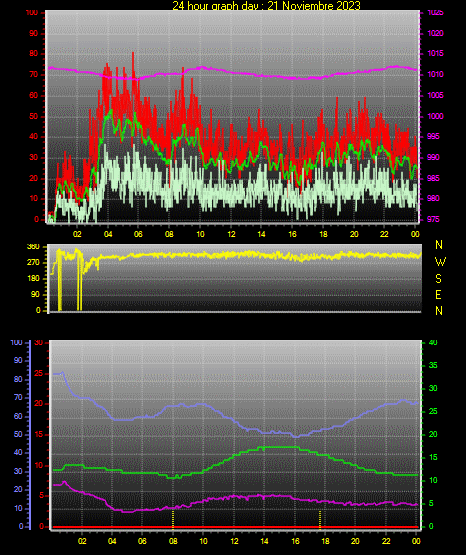Select the E compass direction label

pyautogui.click(x=438, y=294)
